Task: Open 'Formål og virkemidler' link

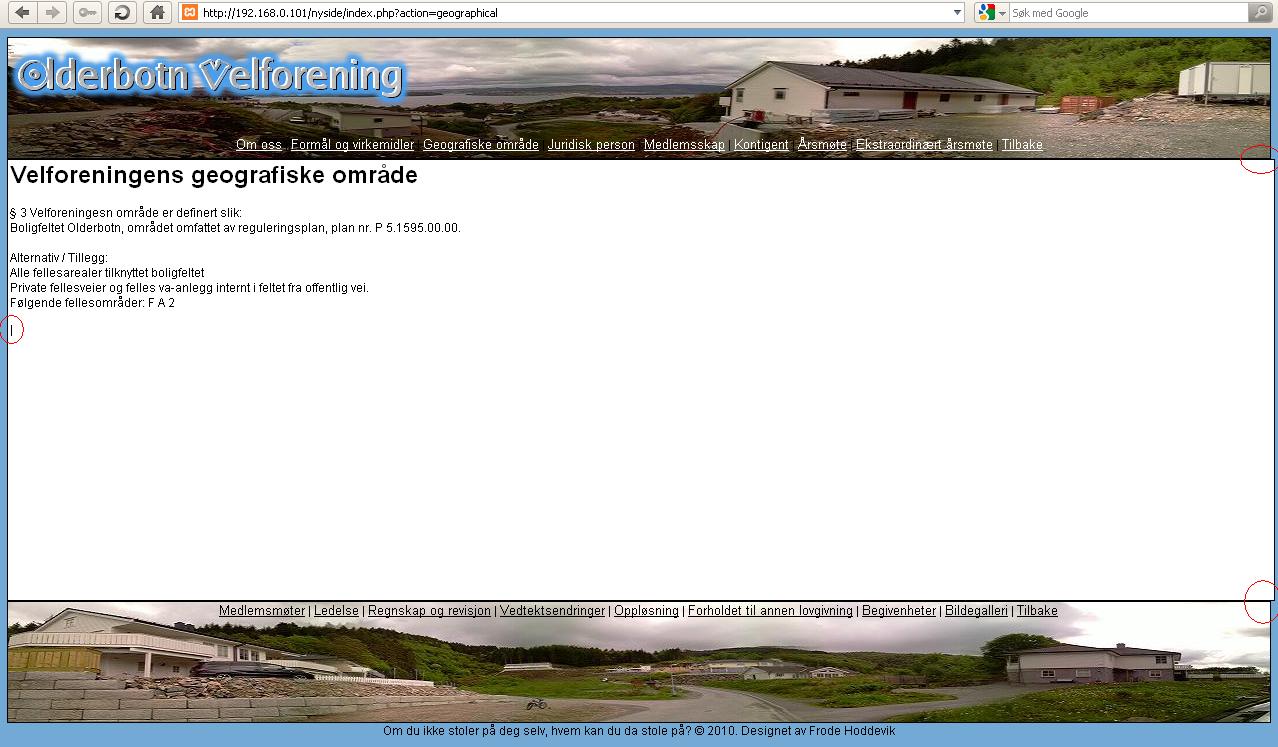Action: (352, 145)
